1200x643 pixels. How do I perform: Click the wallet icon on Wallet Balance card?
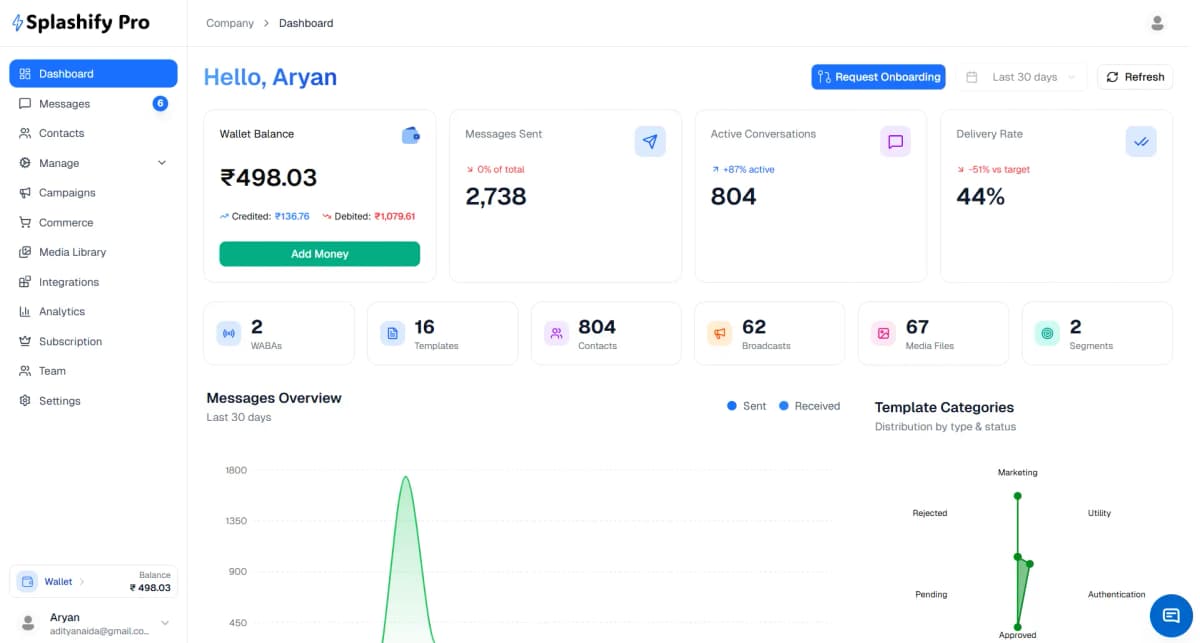411,135
